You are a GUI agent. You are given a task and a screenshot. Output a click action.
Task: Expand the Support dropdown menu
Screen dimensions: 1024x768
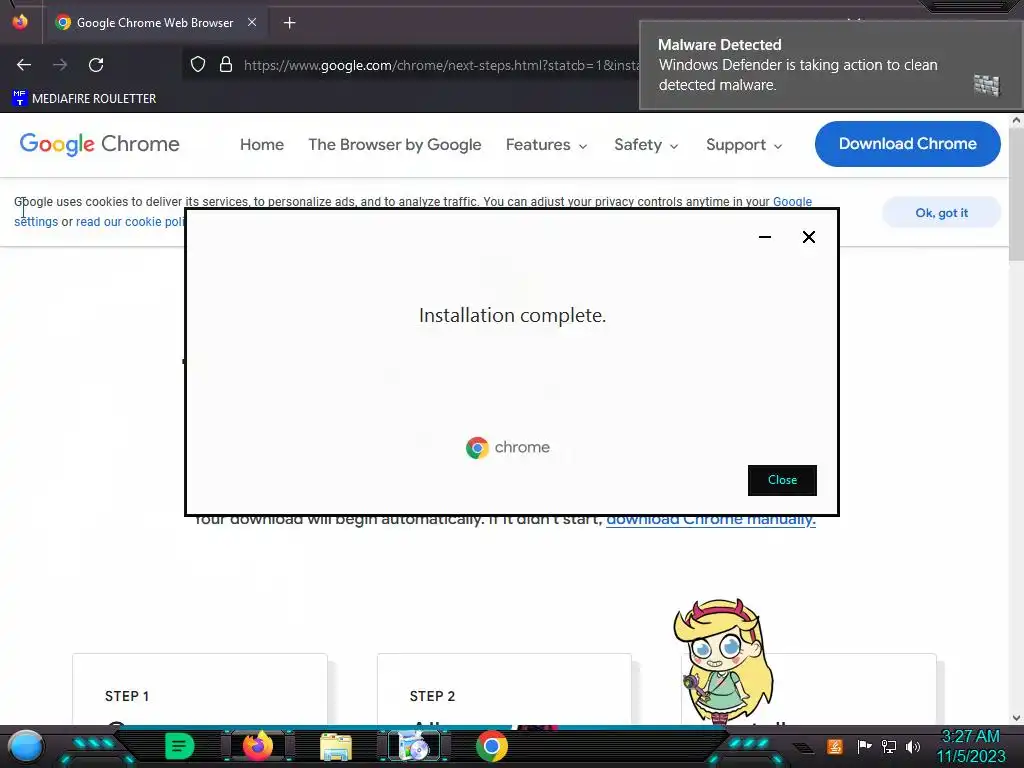[744, 144]
